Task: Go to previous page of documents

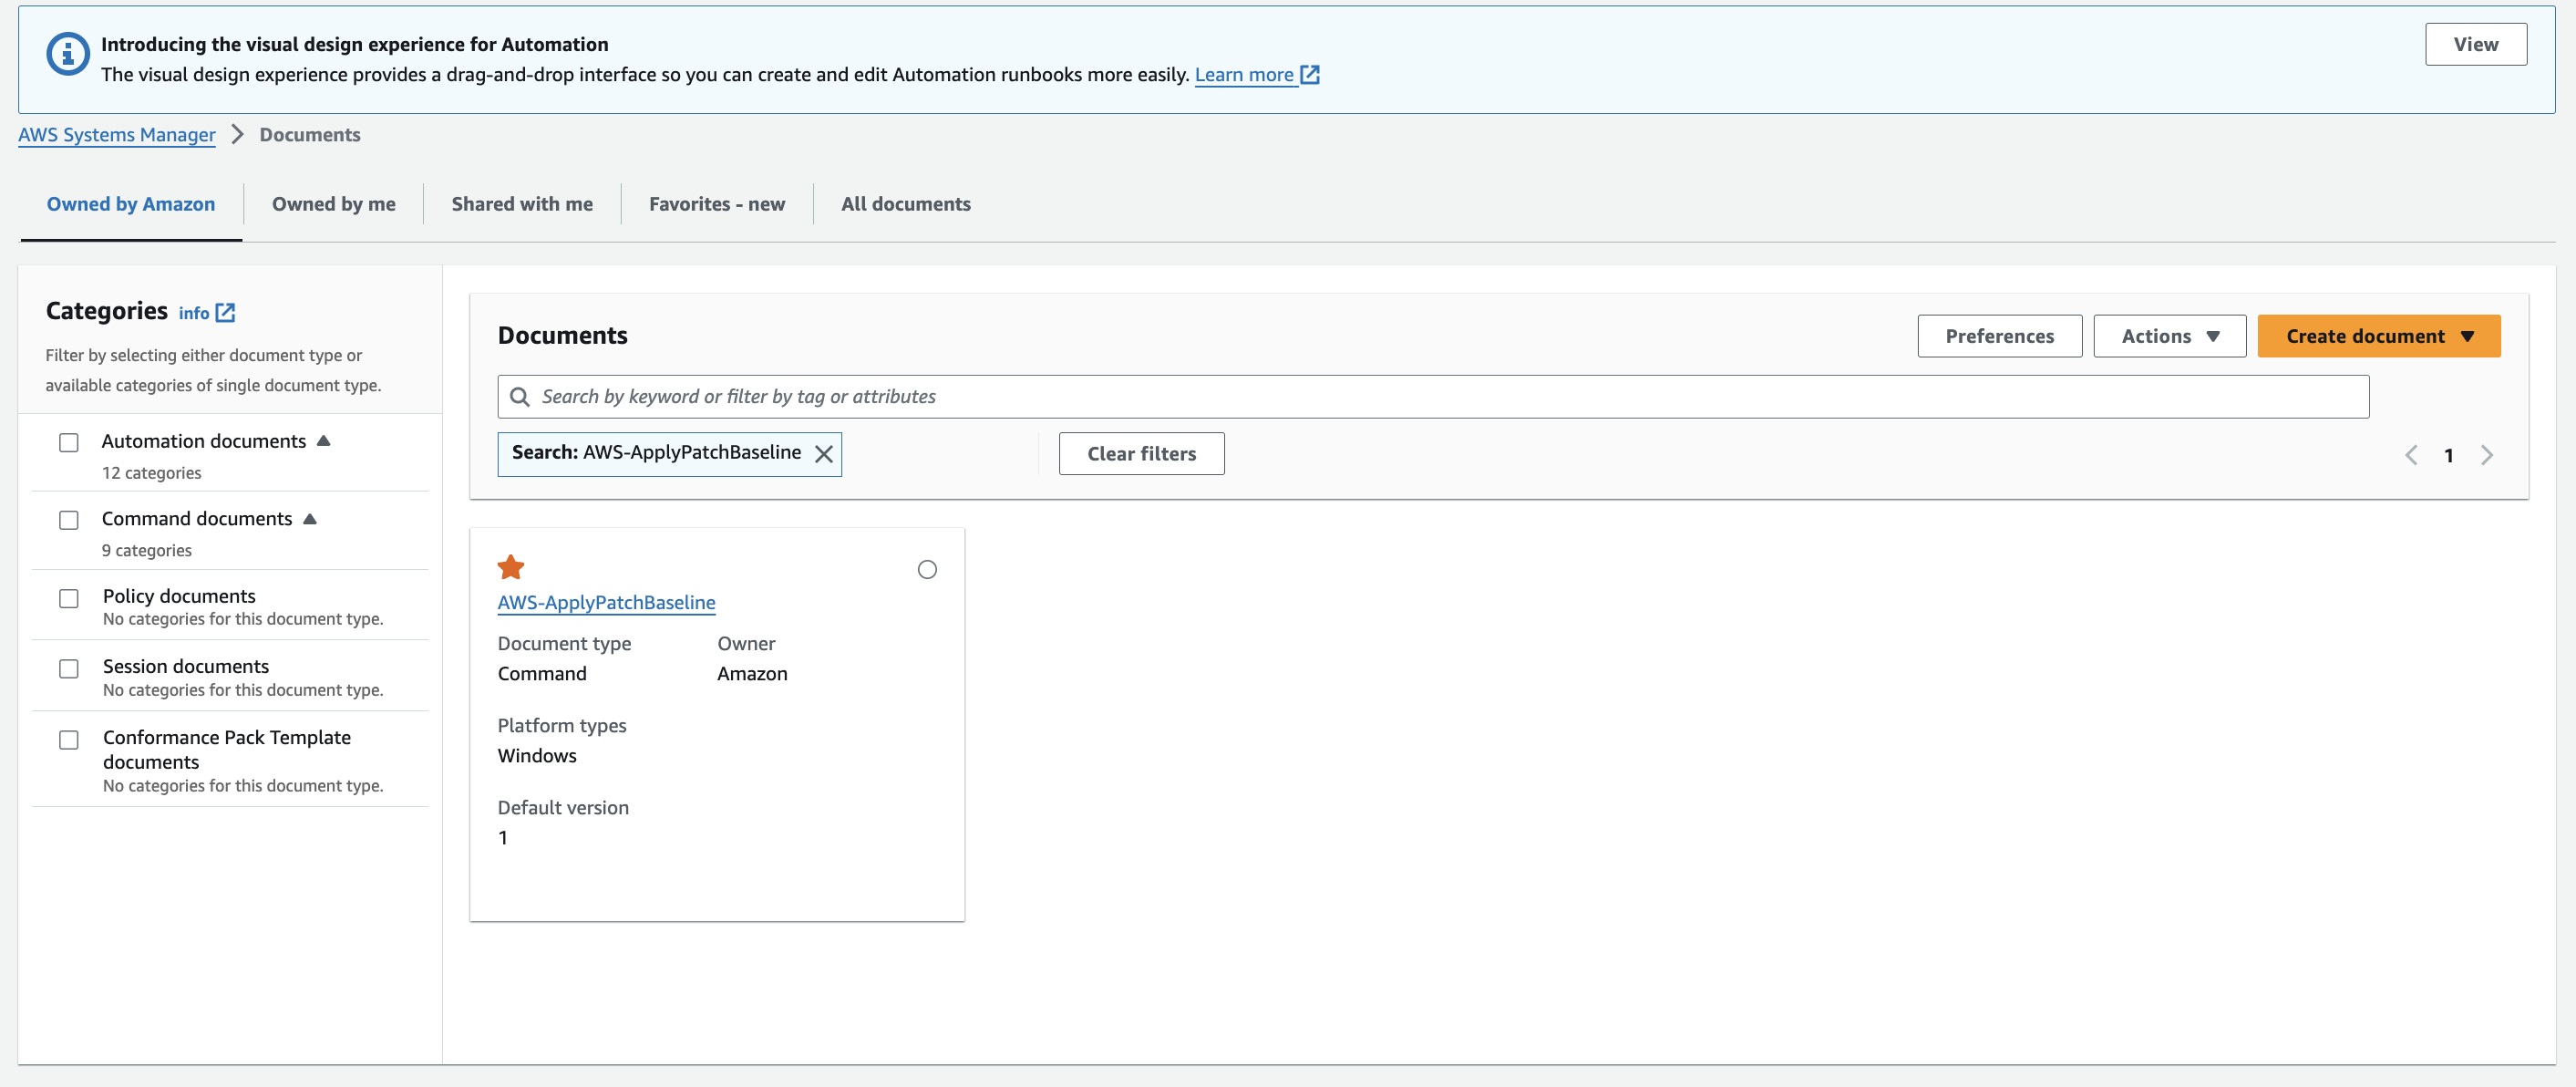Action: (x=2411, y=455)
